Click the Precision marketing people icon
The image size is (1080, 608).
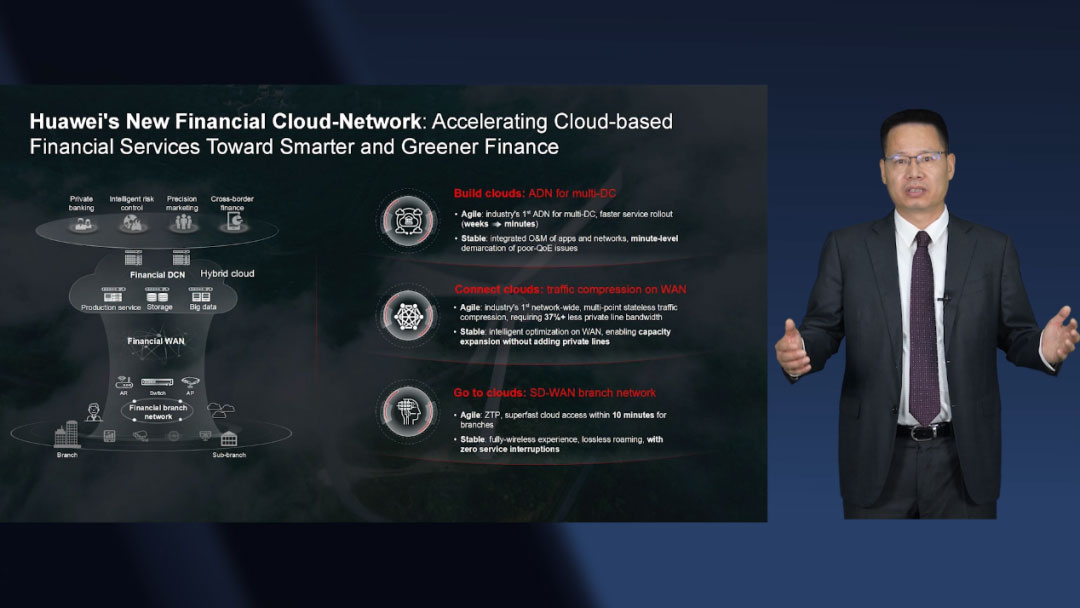(x=182, y=224)
